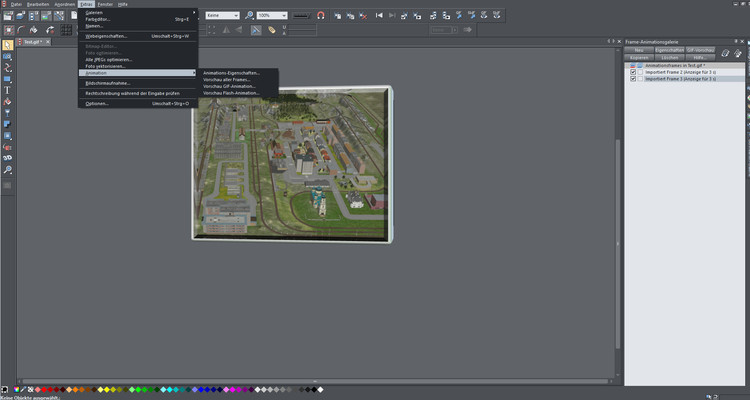
Task: Click the yellow tag names icon
Action: coord(272,30)
